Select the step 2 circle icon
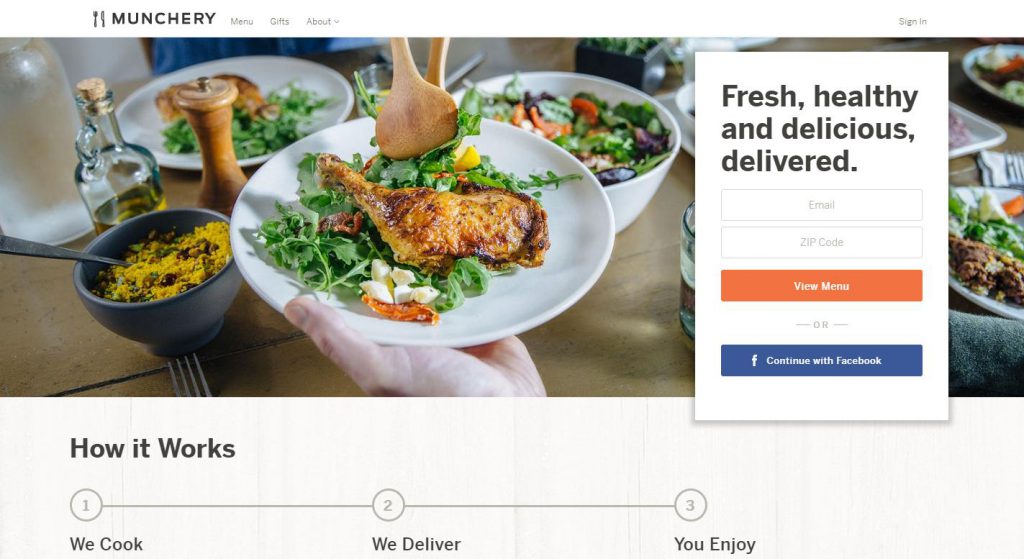This screenshot has height=559, width=1024. (x=388, y=505)
